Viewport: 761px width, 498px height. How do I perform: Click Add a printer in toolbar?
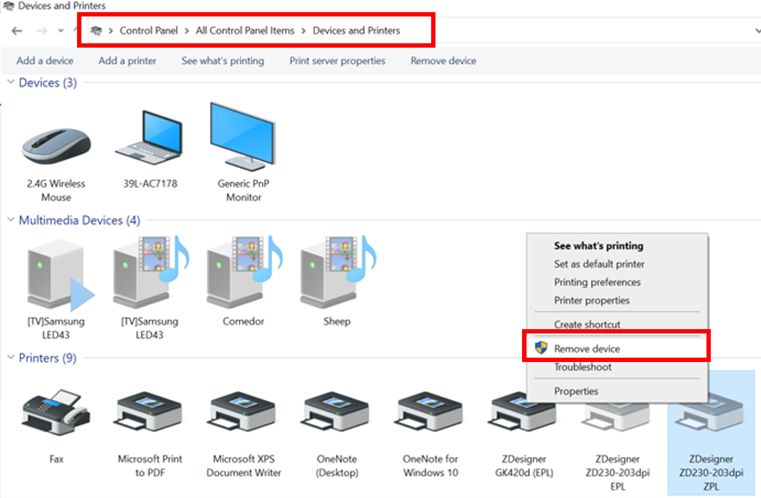(127, 61)
